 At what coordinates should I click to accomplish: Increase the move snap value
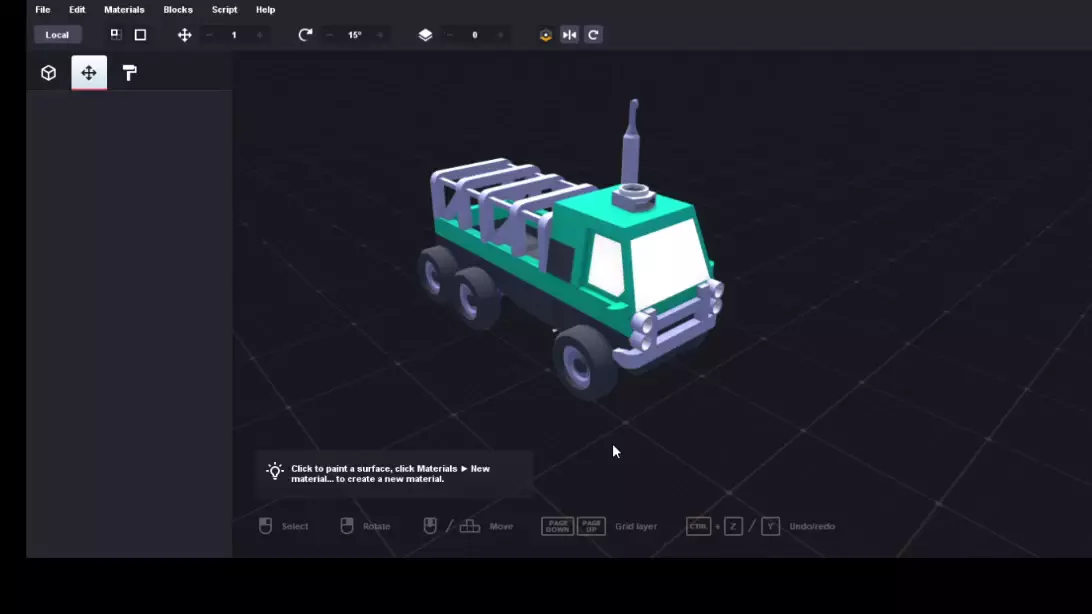260,35
